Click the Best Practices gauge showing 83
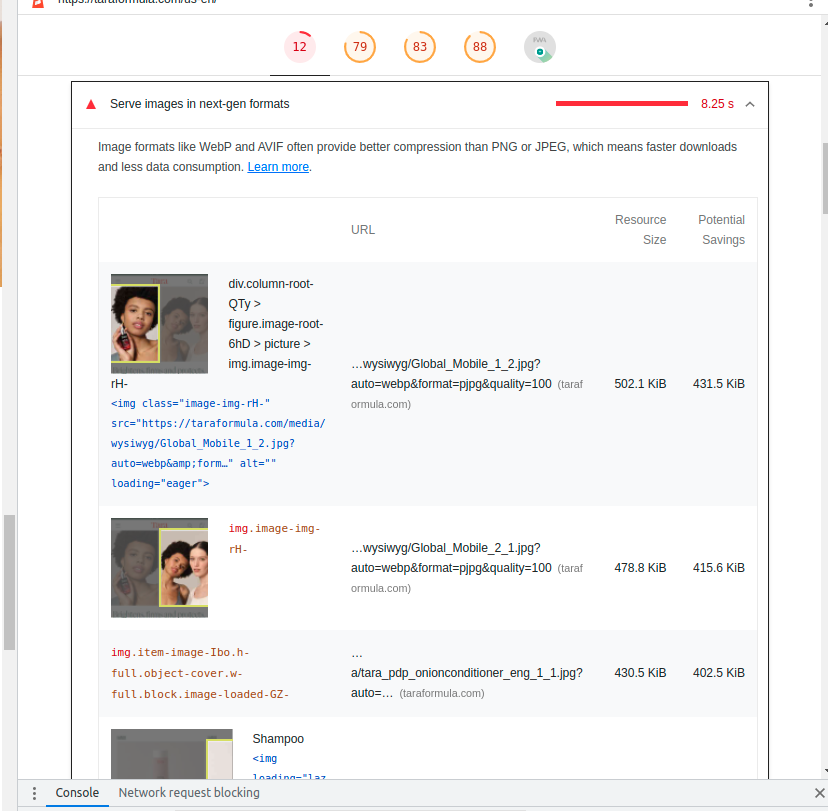Screen dimensions: 828x811 (419, 46)
